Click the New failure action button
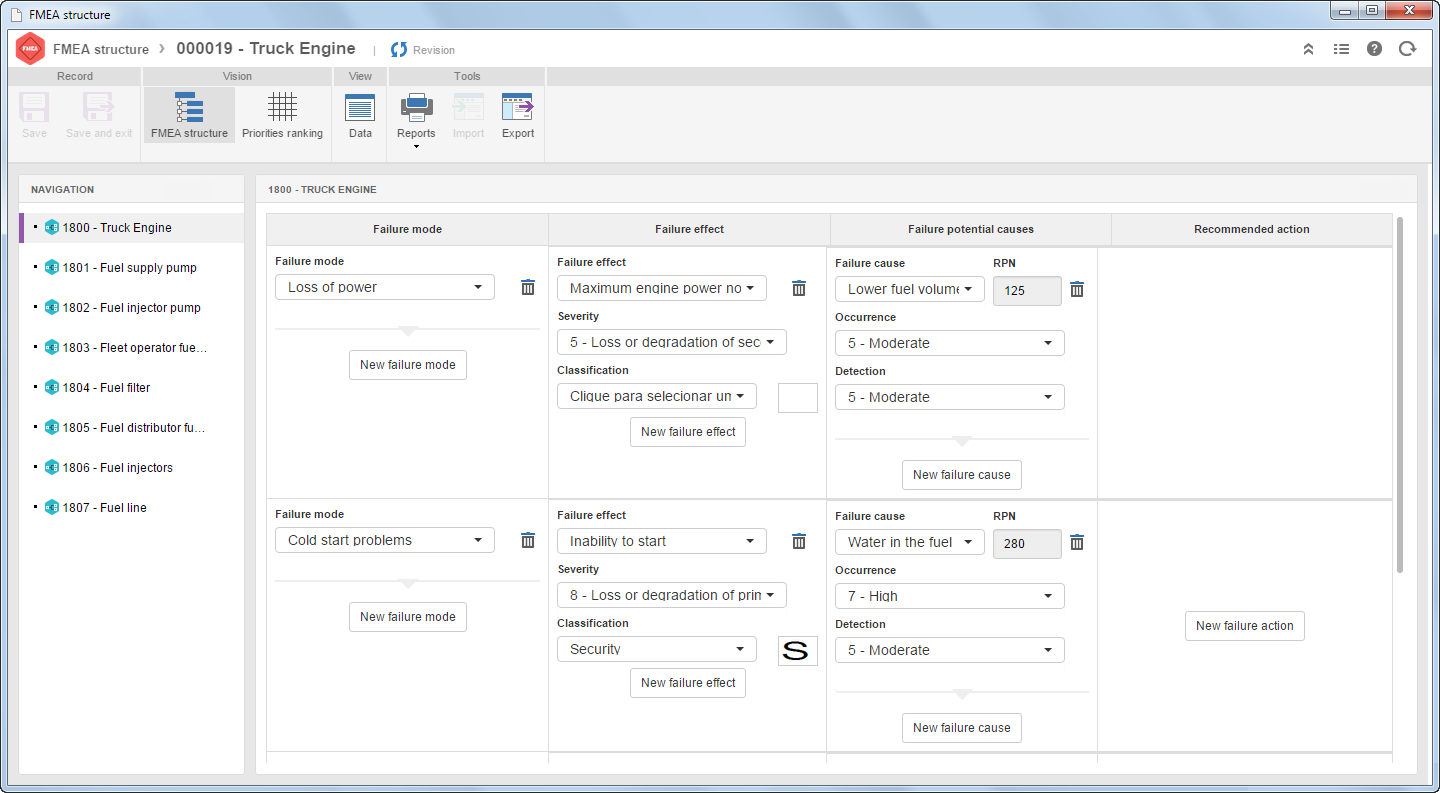This screenshot has height=793, width=1440. point(1245,626)
